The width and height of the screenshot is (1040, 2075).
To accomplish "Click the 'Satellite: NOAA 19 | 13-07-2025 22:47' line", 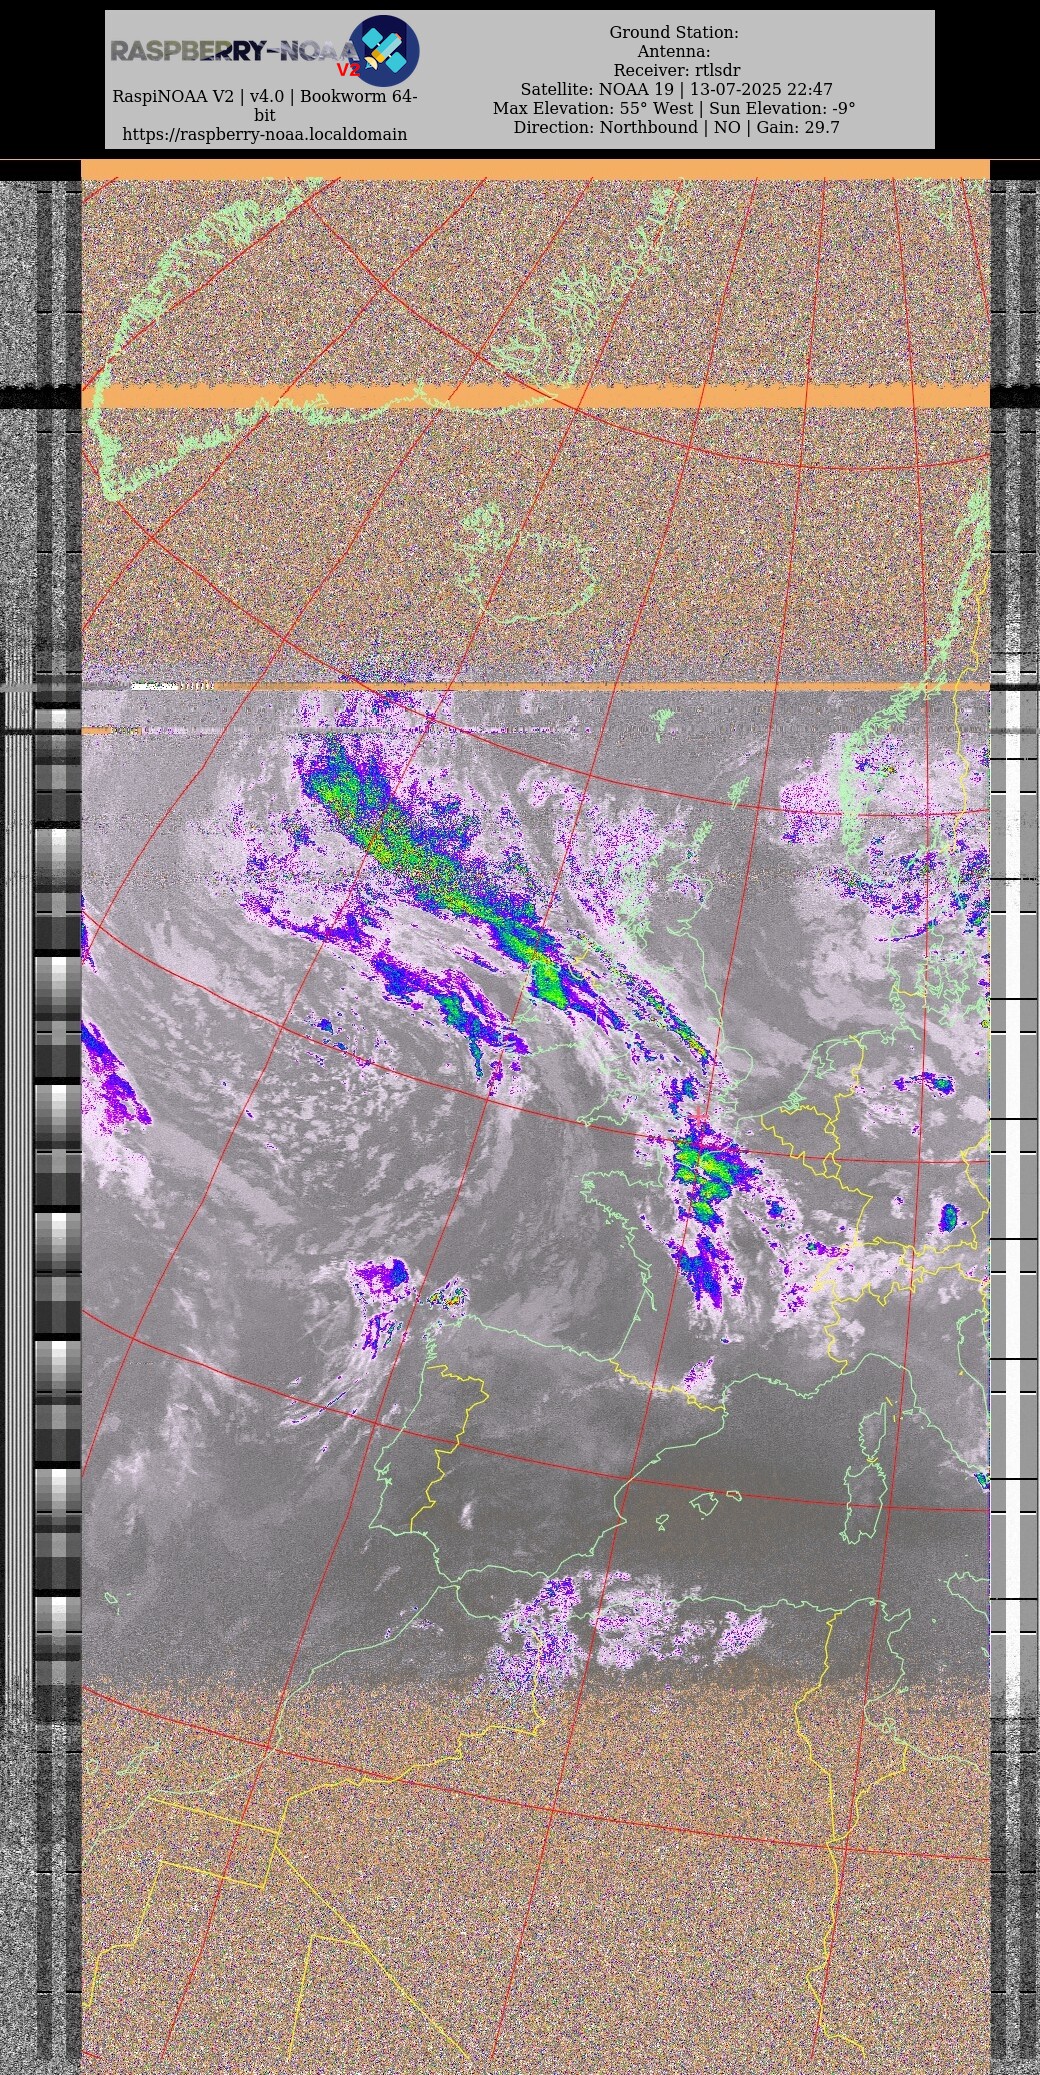I will point(676,89).
